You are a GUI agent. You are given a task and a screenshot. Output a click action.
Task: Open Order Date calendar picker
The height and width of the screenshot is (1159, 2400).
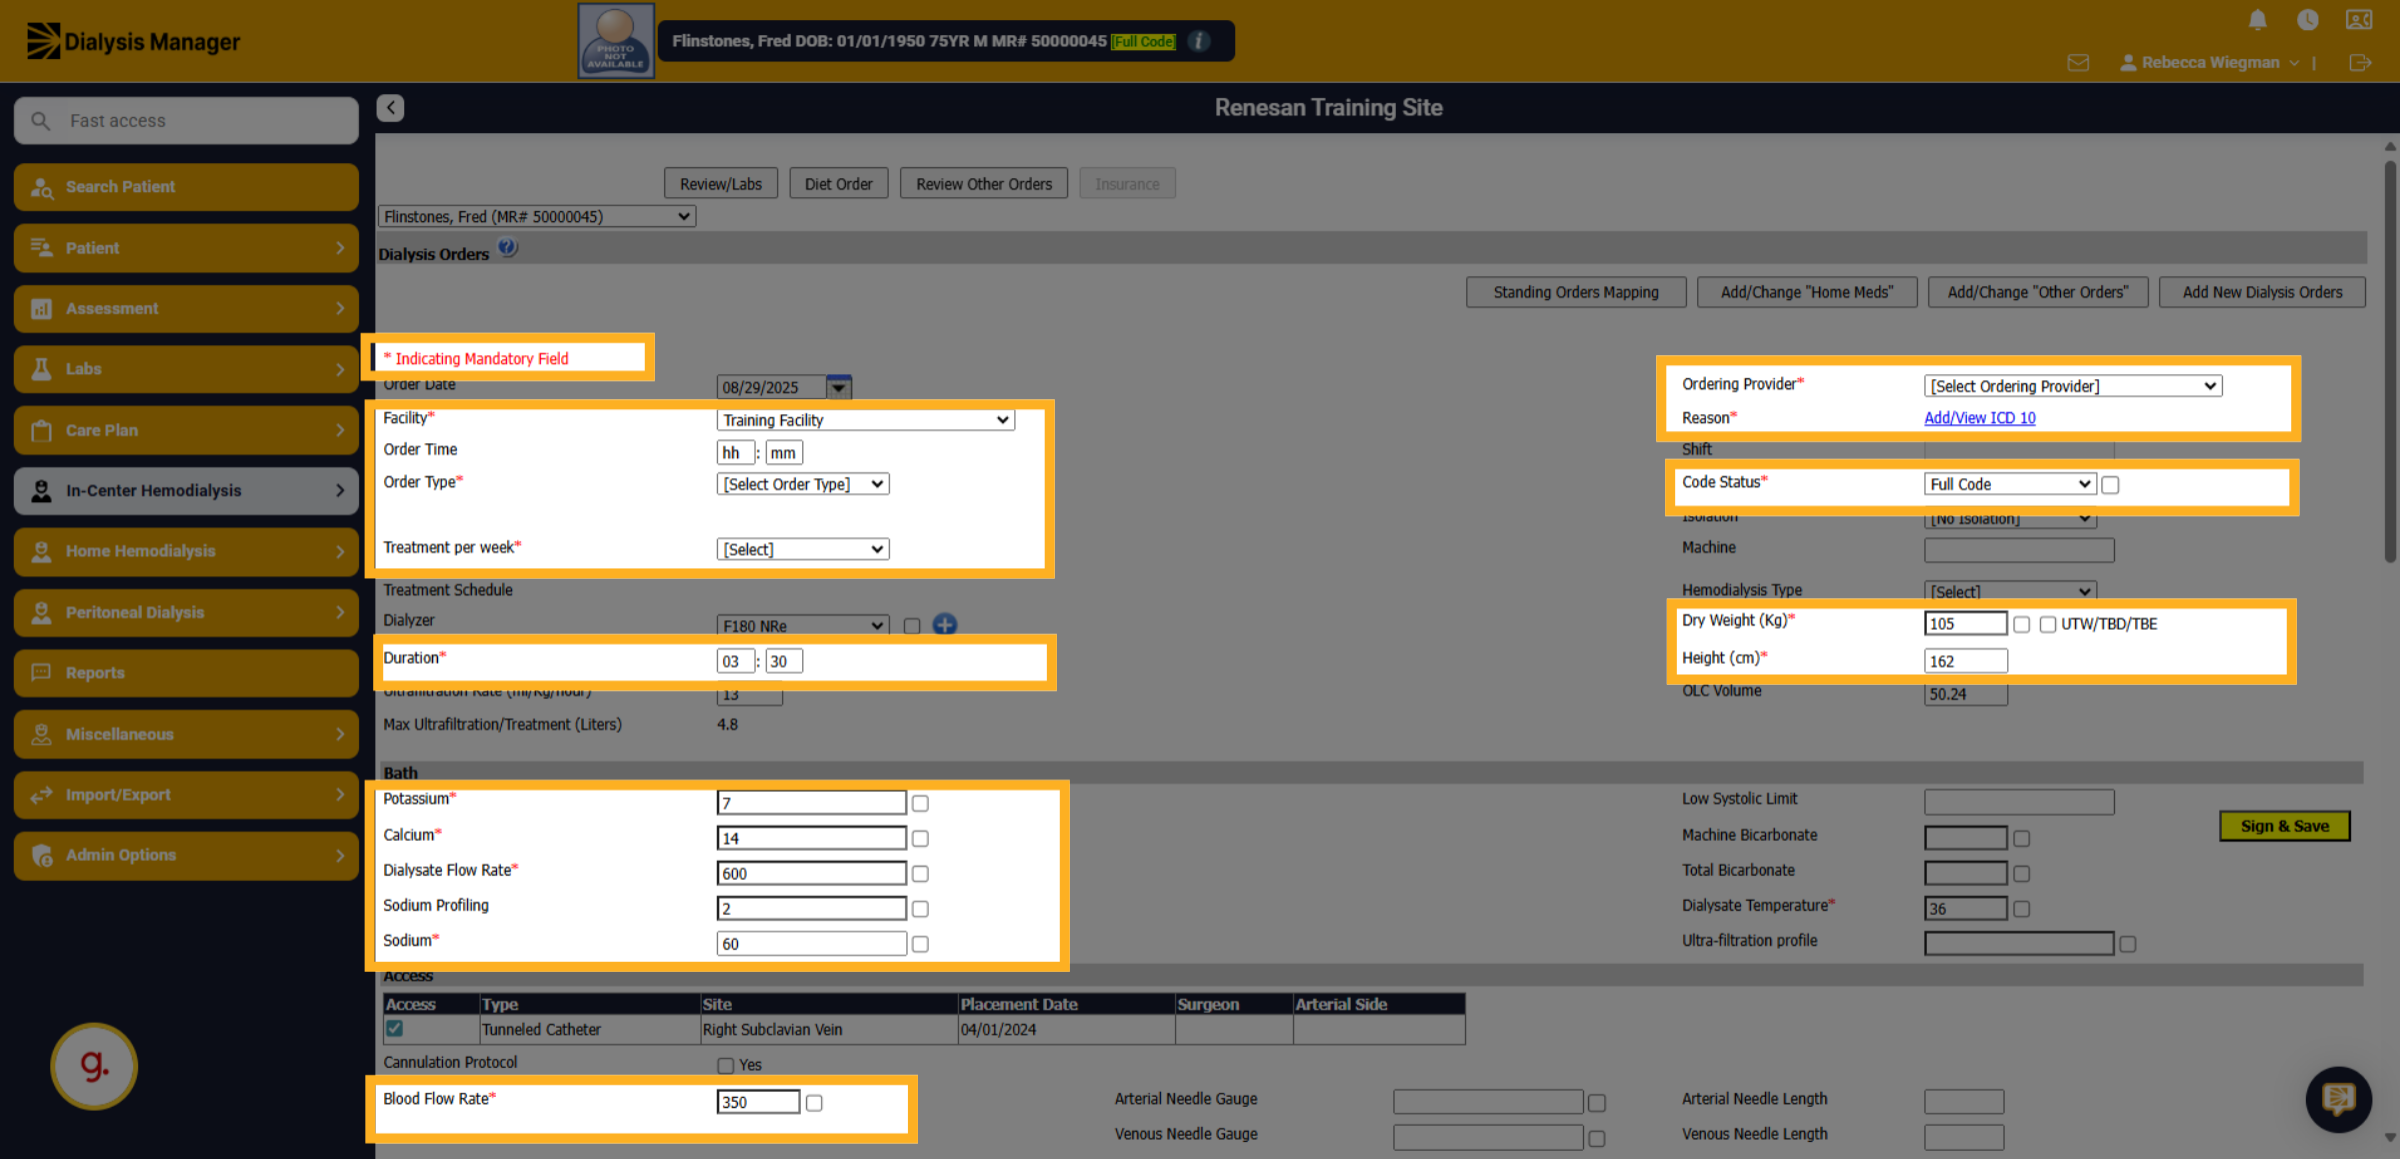[x=839, y=387]
